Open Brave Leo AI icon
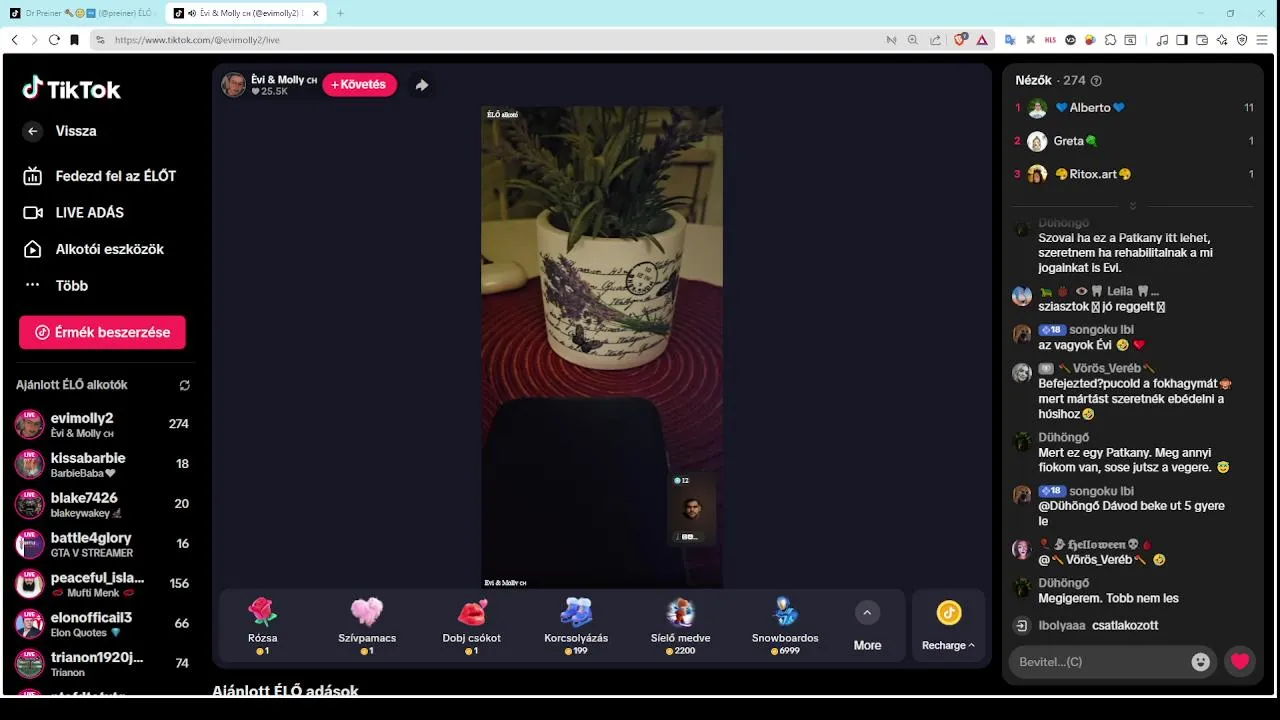 [x=1222, y=40]
